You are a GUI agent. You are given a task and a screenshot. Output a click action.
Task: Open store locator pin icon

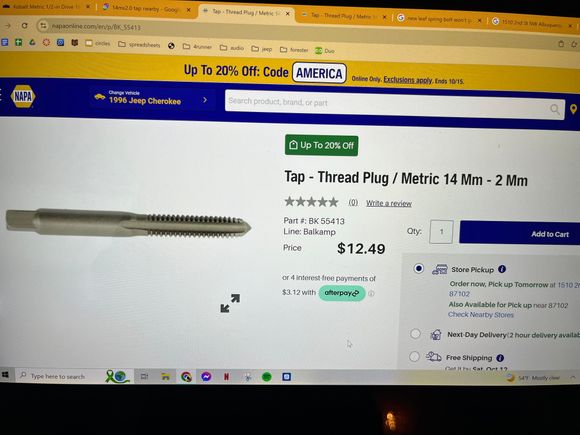point(573,109)
